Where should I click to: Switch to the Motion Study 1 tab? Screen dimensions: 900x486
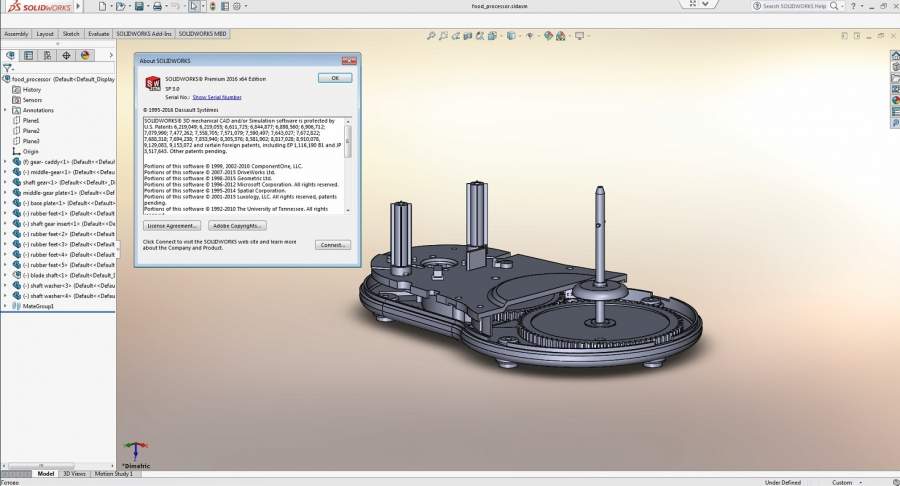click(x=112, y=473)
